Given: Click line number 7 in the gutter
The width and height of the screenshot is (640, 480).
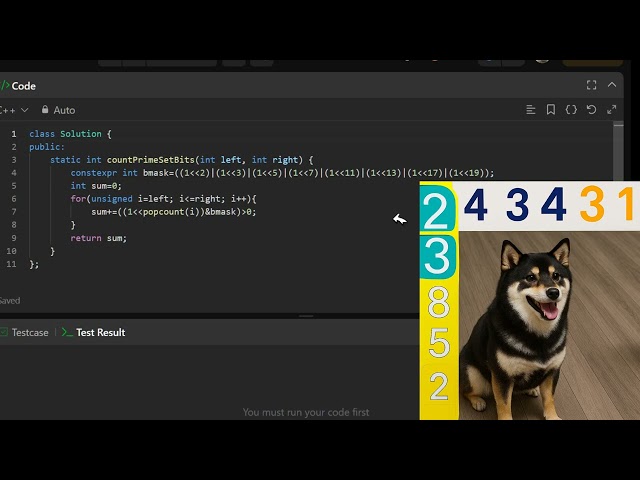Looking at the screenshot, I should (x=14, y=212).
